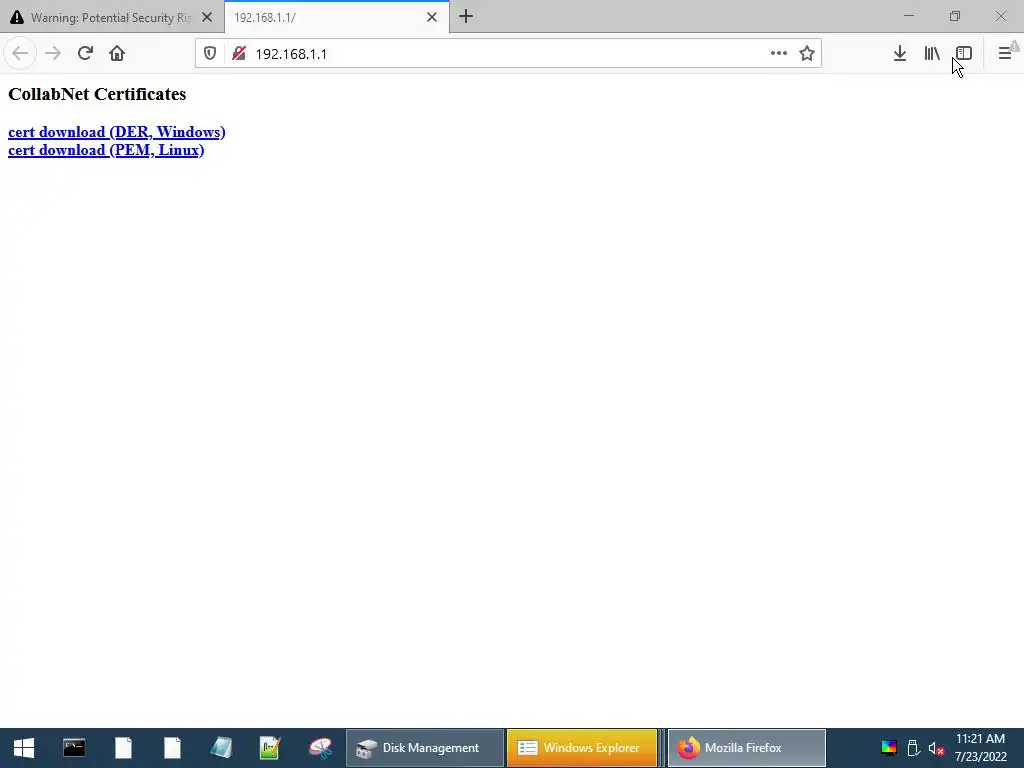The height and width of the screenshot is (768, 1024).
Task: Open the Downloads panel arrow
Action: (x=900, y=54)
